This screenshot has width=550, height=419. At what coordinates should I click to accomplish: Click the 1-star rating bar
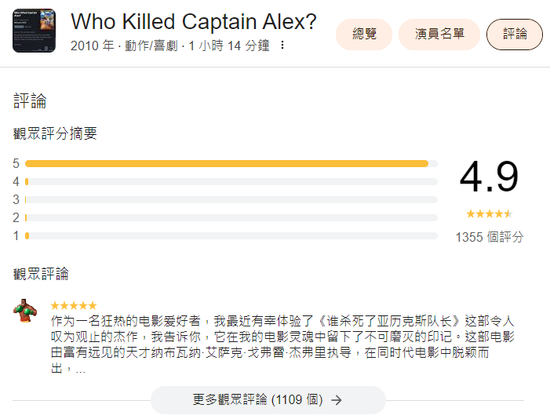[x=231, y=236]
